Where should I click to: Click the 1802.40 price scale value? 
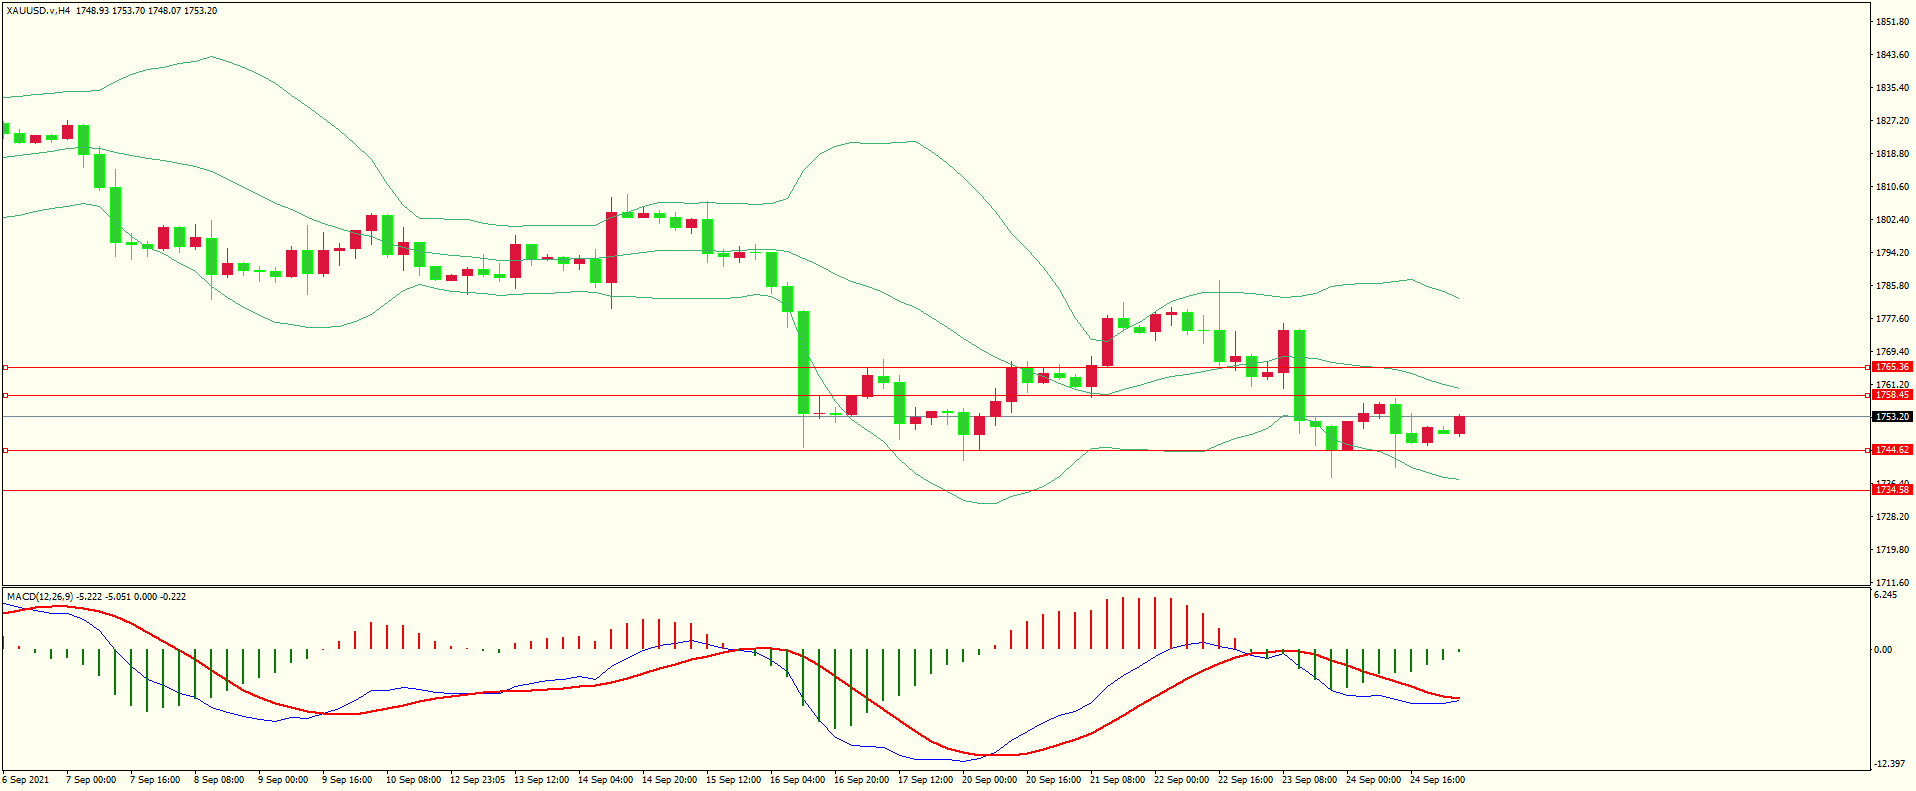1892,219
